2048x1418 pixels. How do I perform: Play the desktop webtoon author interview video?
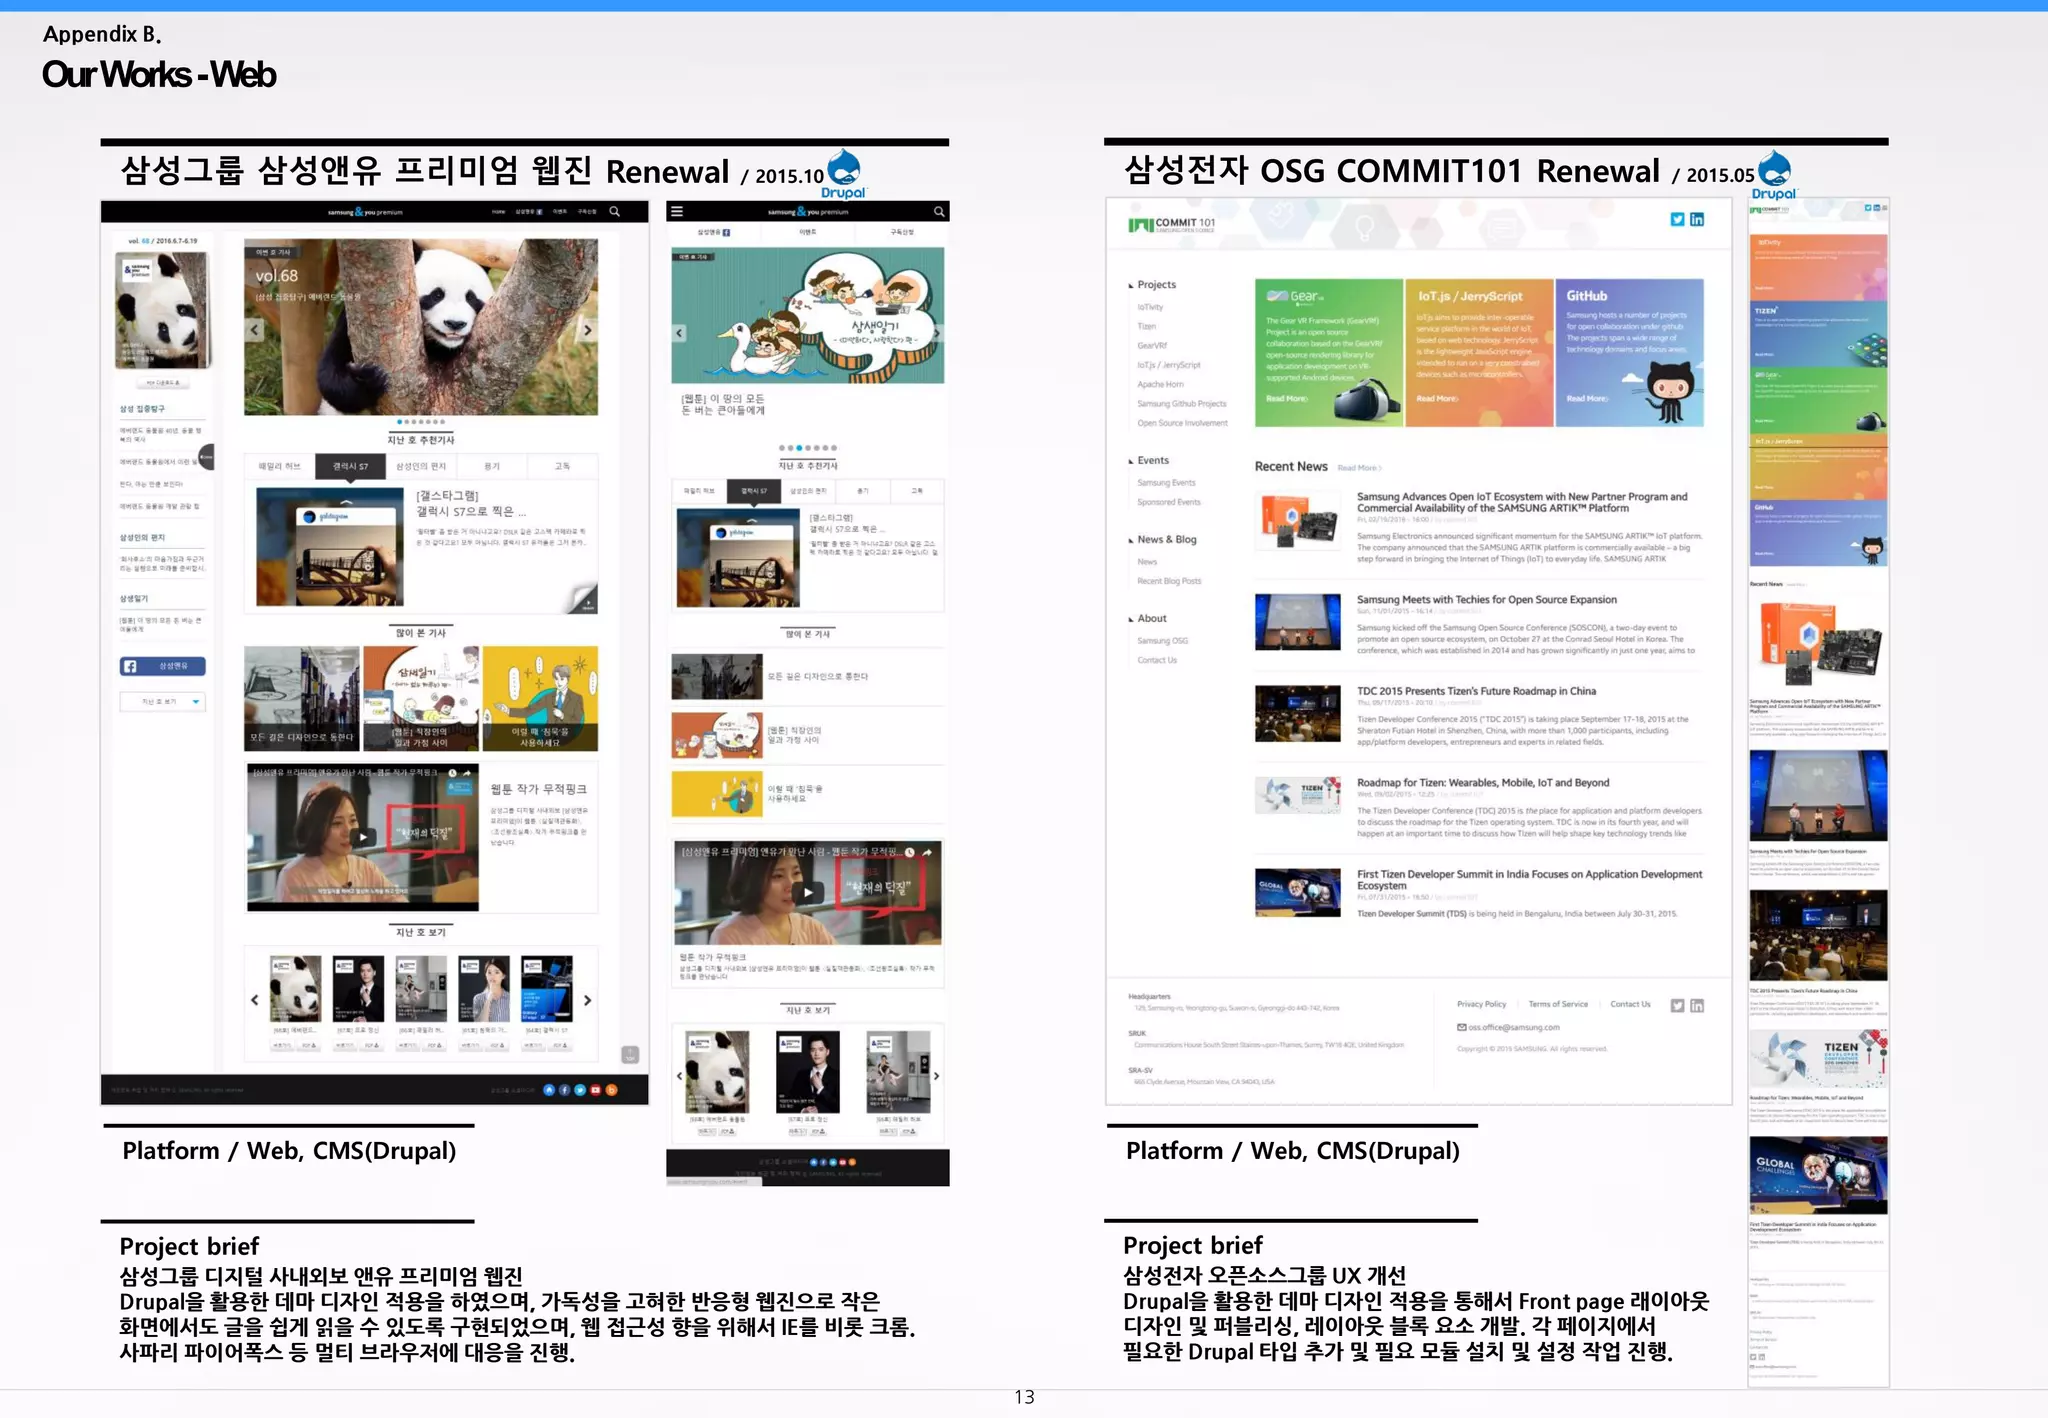coord(364,837)
